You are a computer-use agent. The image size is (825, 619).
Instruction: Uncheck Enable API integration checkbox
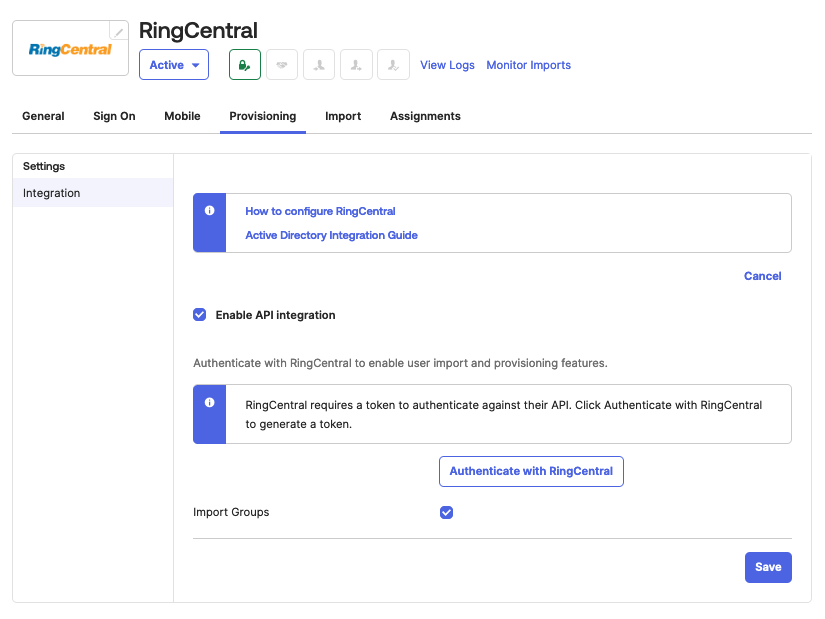pyautogui.click(x=200, y=315)
